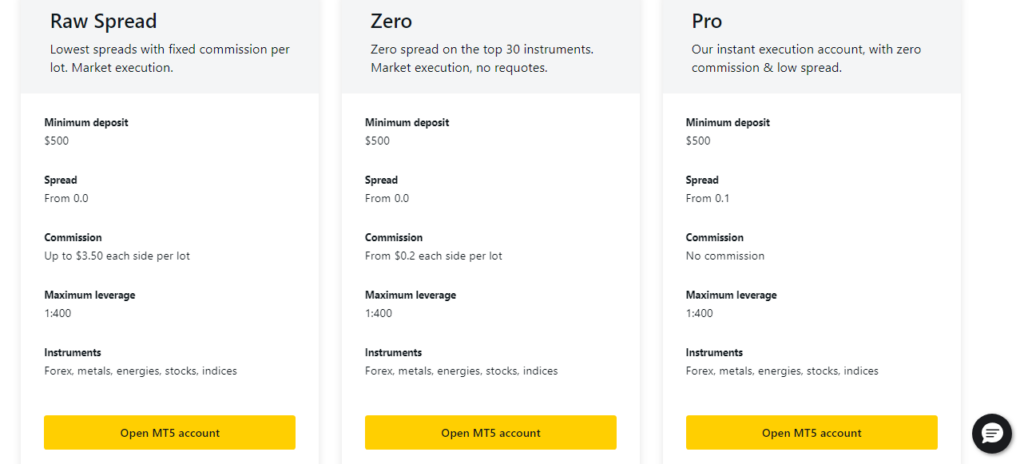Click the 1:400 leverage value in Zero card
Screen dimensions: 1024x464
point(378,314)
